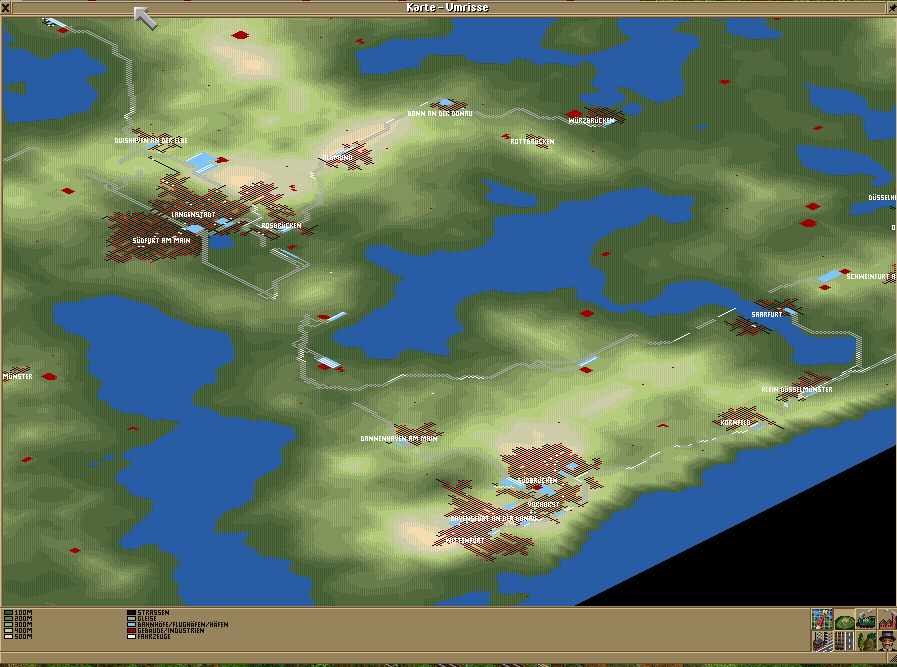Click the Gleise legend entry

click(142, 618)
